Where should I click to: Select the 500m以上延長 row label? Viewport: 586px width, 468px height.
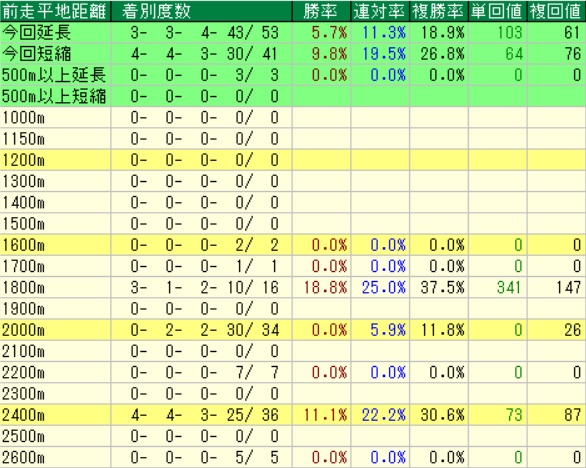54,75
